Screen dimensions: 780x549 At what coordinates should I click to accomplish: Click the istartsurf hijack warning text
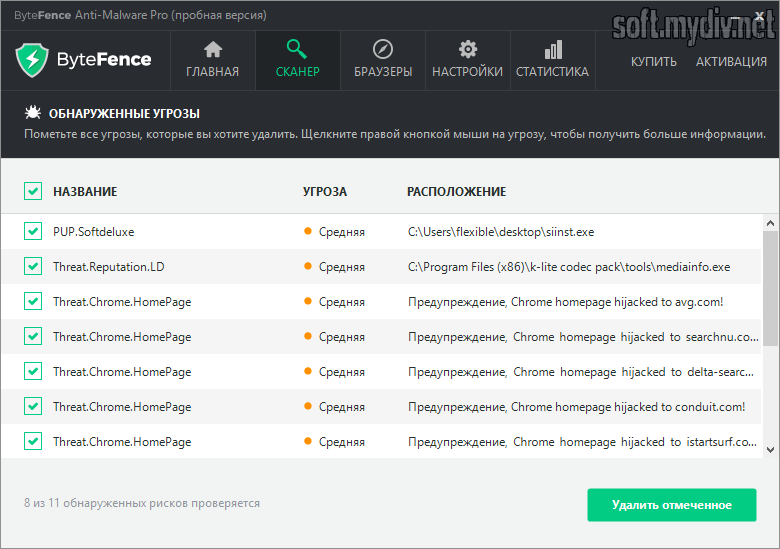(x=583, y=442)
